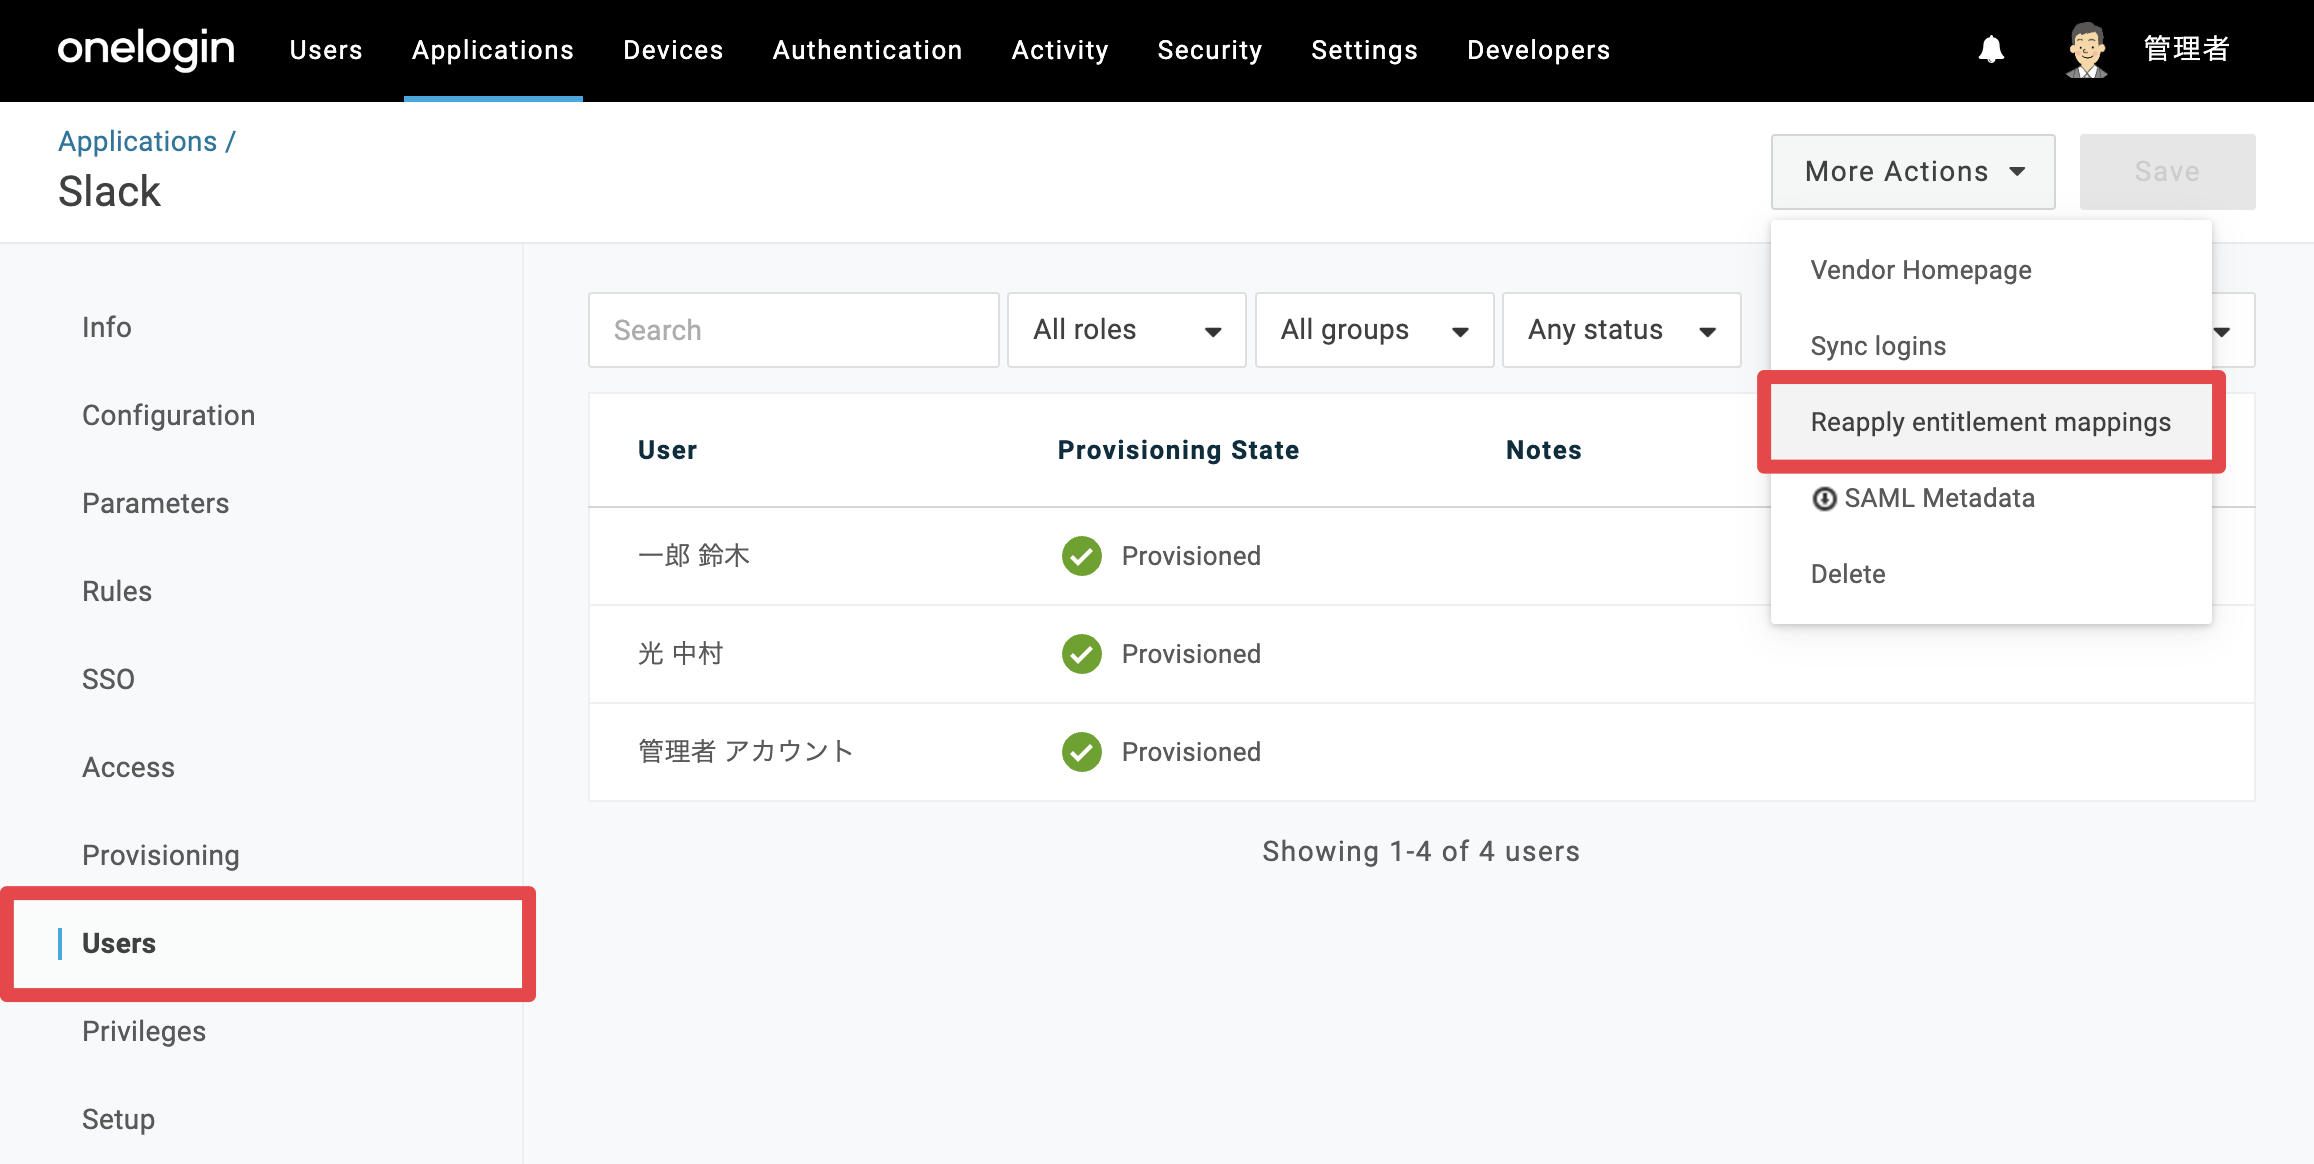The image size is (2314, 1164).
Task: Click the Save button
Action: click(2167, 172)
